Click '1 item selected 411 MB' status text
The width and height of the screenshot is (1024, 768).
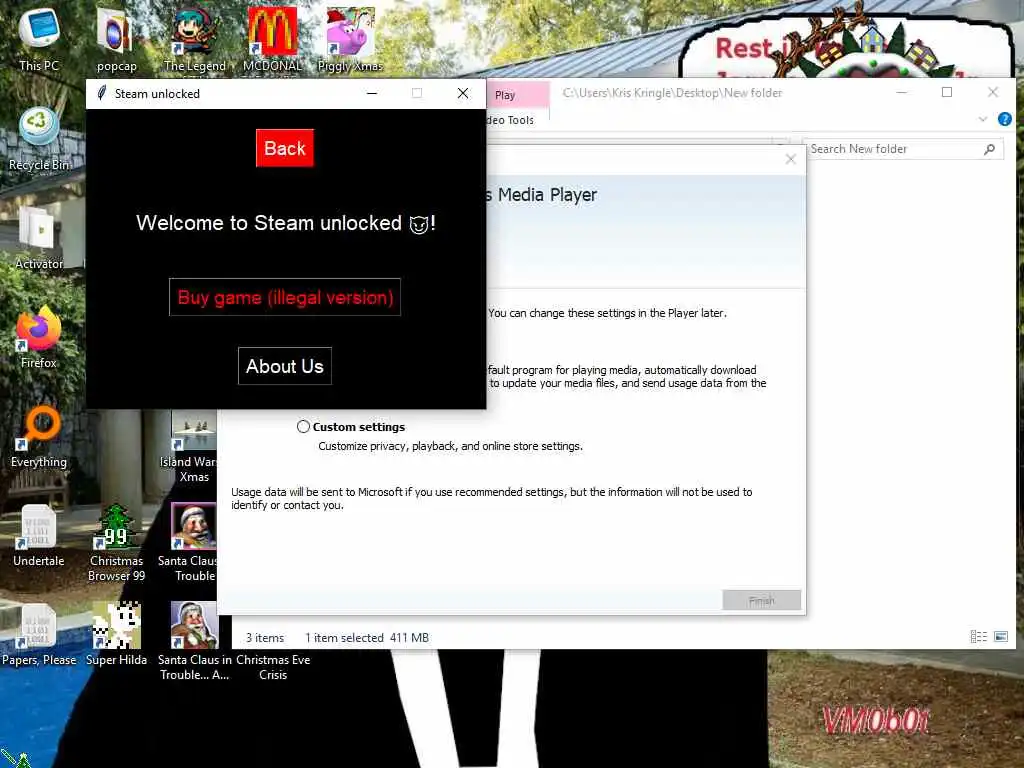click(367, 637)
